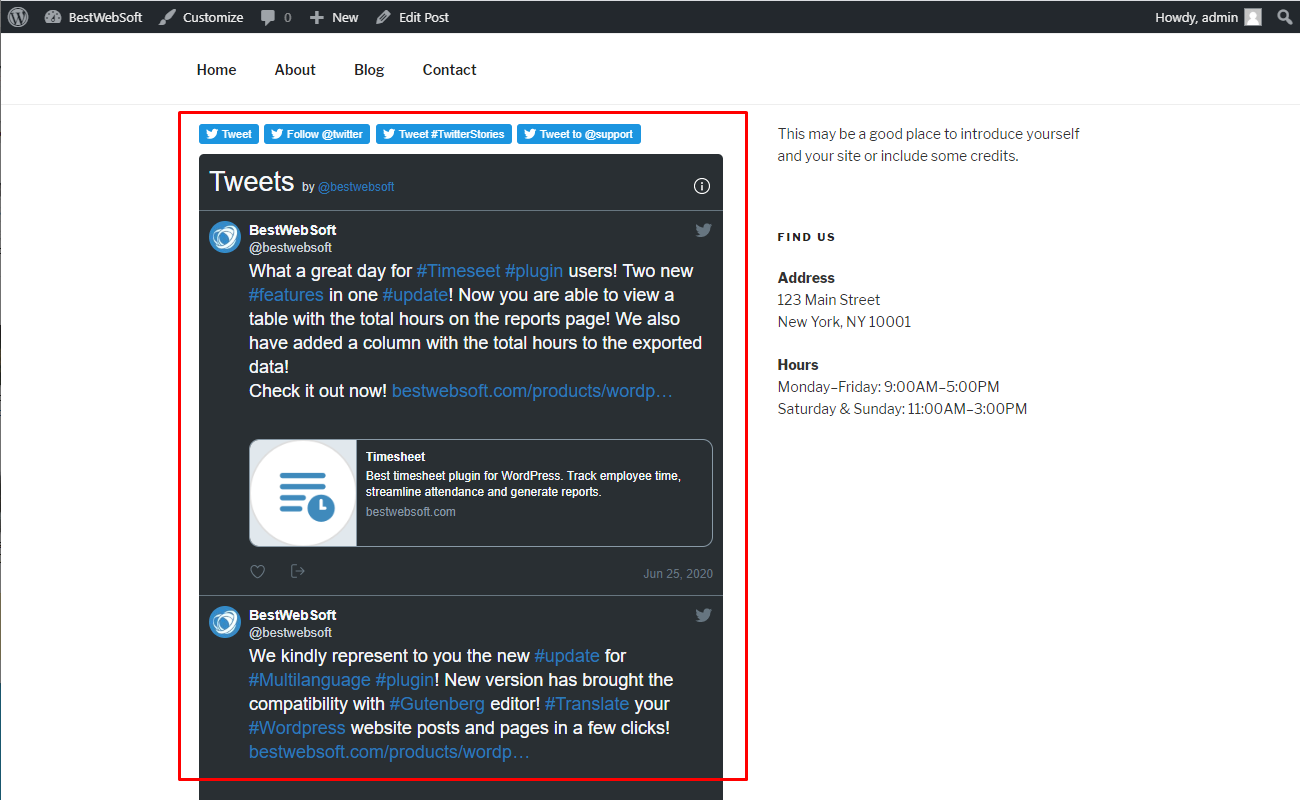The image size is (1300, 800).
Task: Open bestwebsoft.com link after 'Check it out now!'
Action: click(532, 391)
